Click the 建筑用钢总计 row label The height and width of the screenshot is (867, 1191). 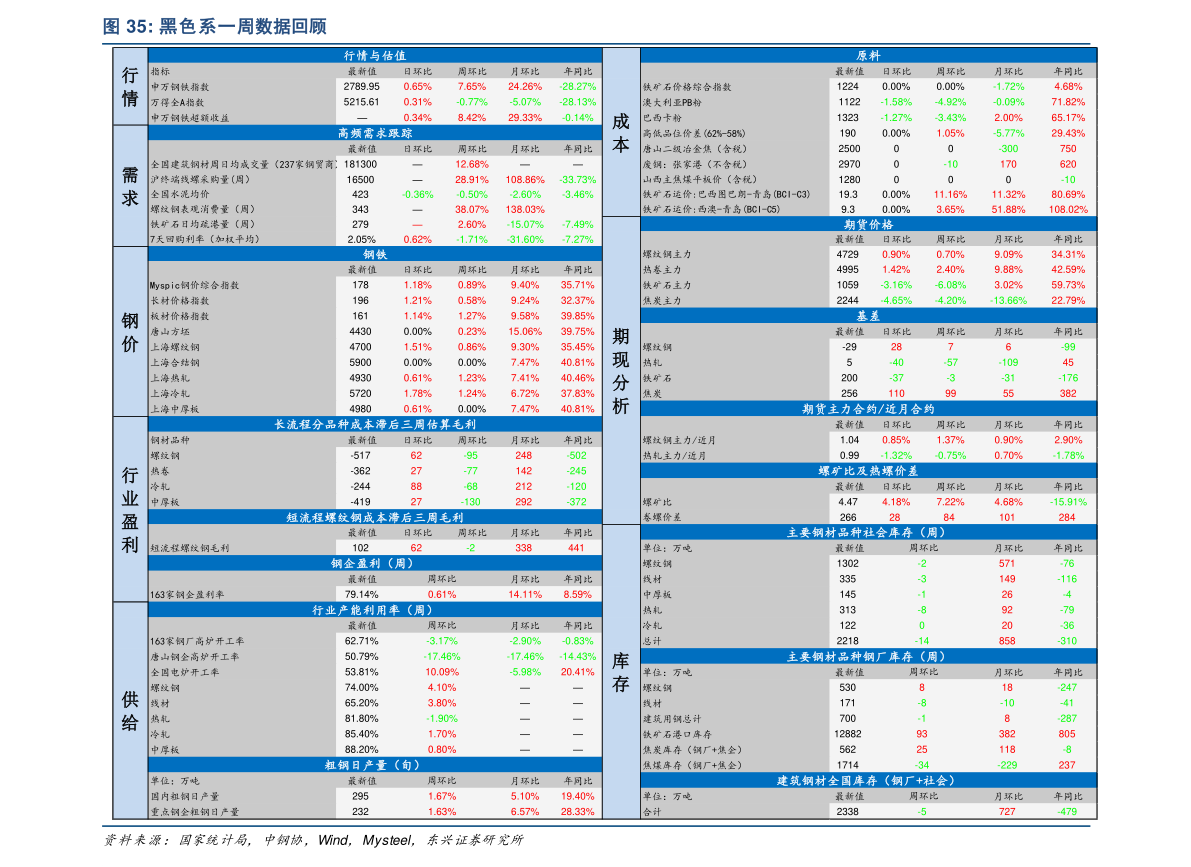pyautogui.click(x=672, y=720)
